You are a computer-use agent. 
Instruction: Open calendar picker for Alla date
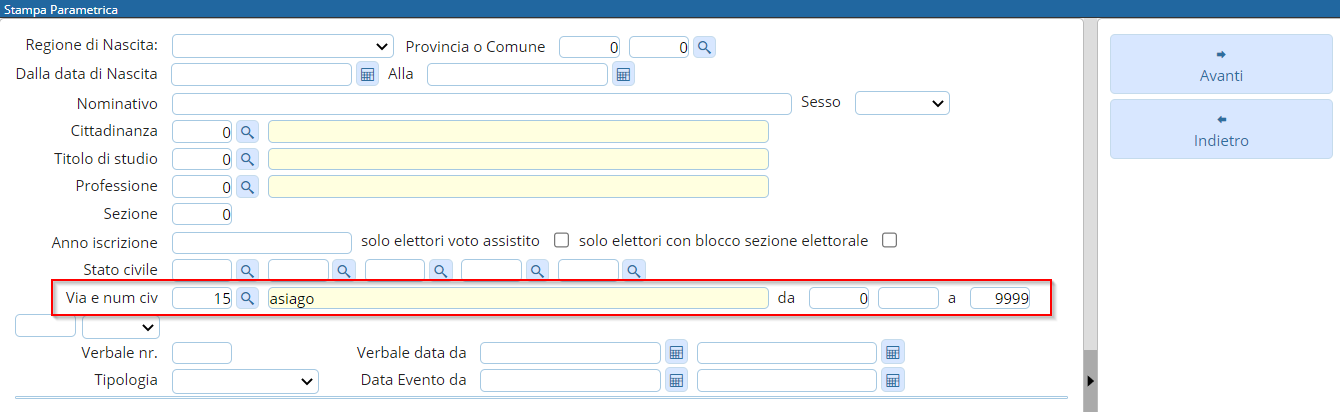point(623,75)
